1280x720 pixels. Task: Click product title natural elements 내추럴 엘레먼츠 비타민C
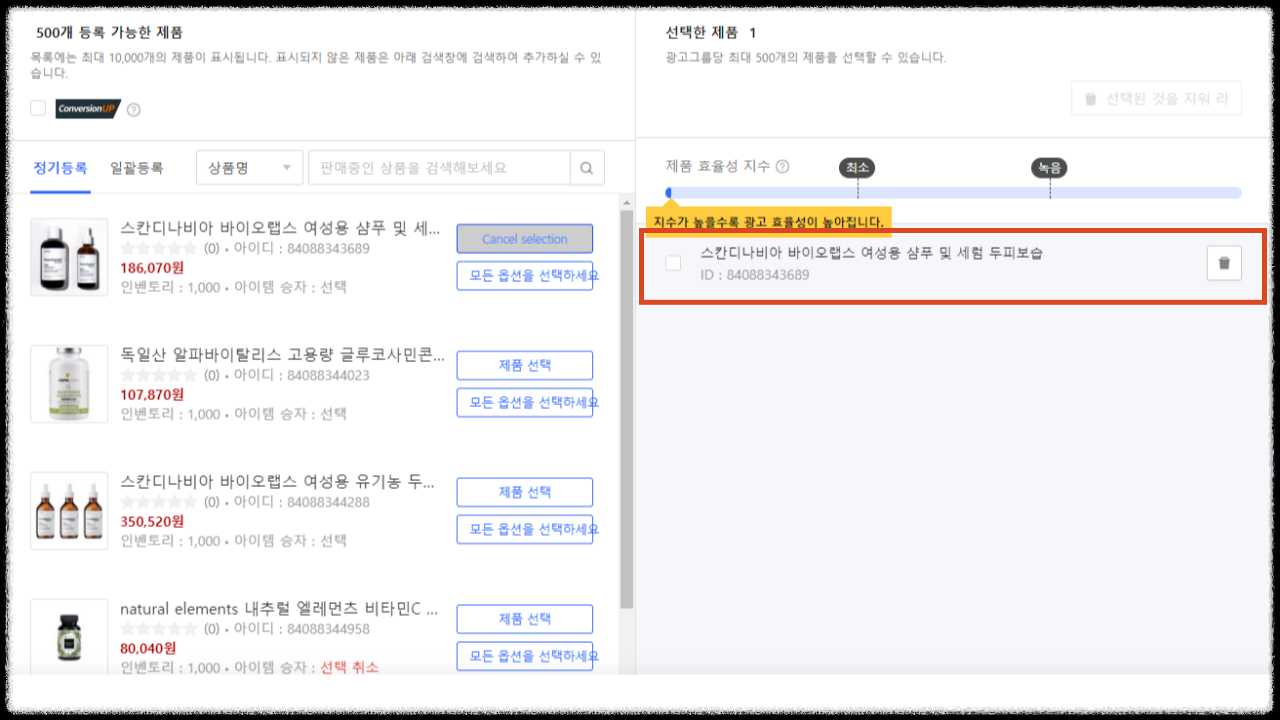point(279,608)
